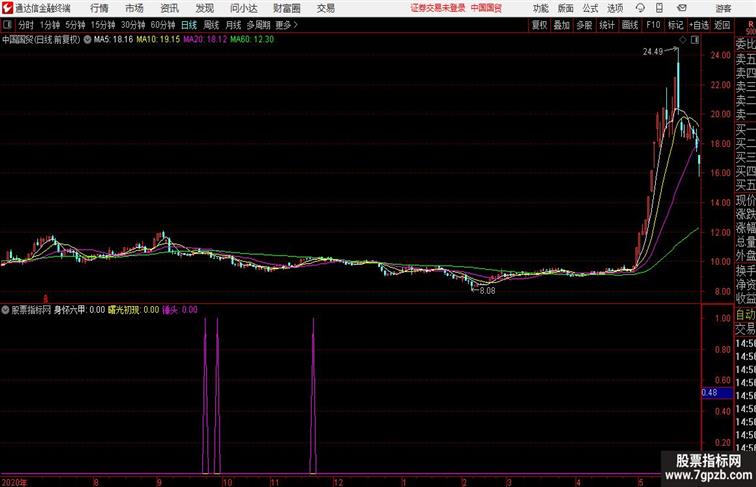The image size is (756, 487).
Task: Click the 8.08 low price label
Action: [487, 291]
